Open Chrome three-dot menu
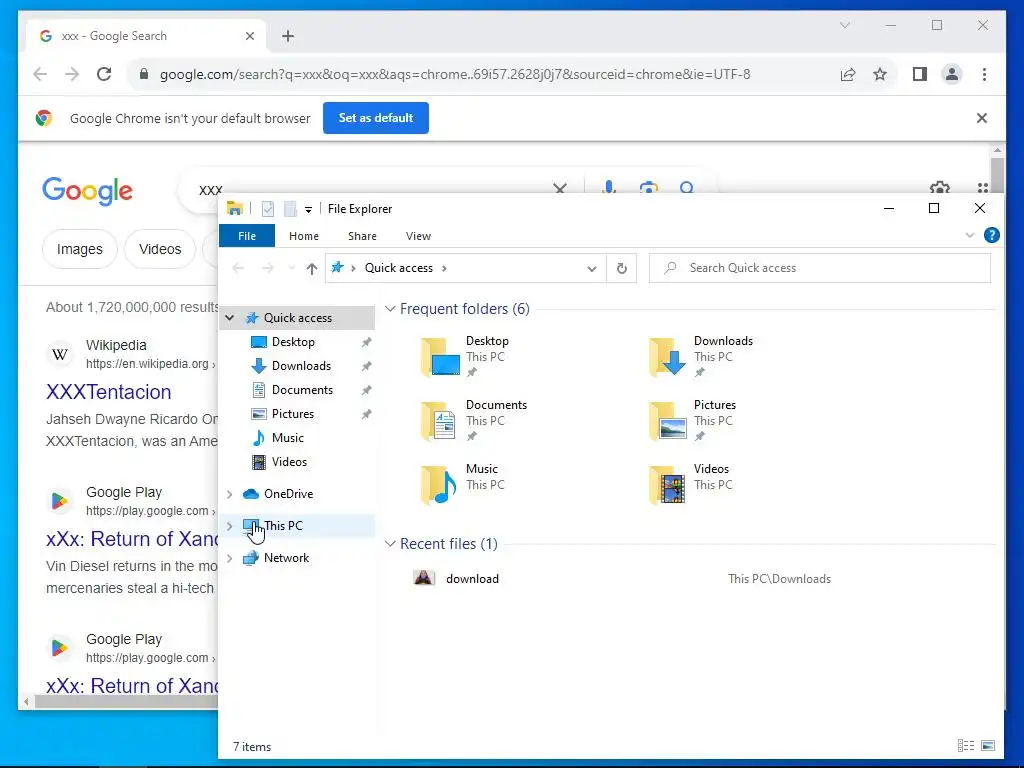This screenshot has height=768, width=1024. (x=984, y=74)
